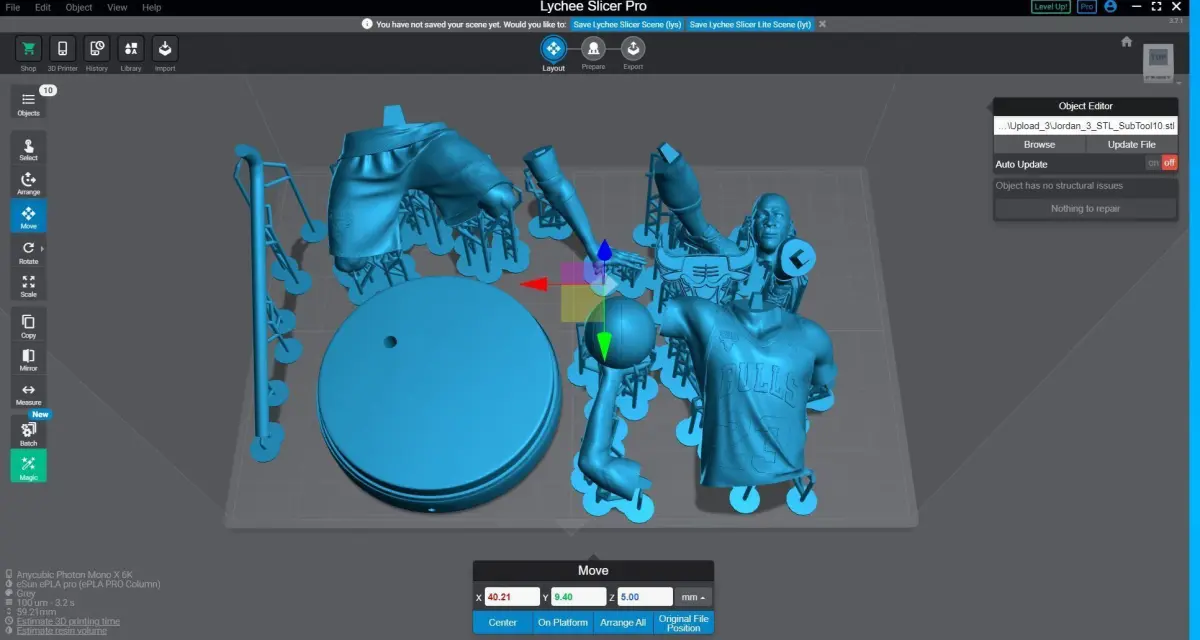Viewport: 1200px width, 640px height.
Task: Click the Level Up! badge
Action: tap(1050, 7)
